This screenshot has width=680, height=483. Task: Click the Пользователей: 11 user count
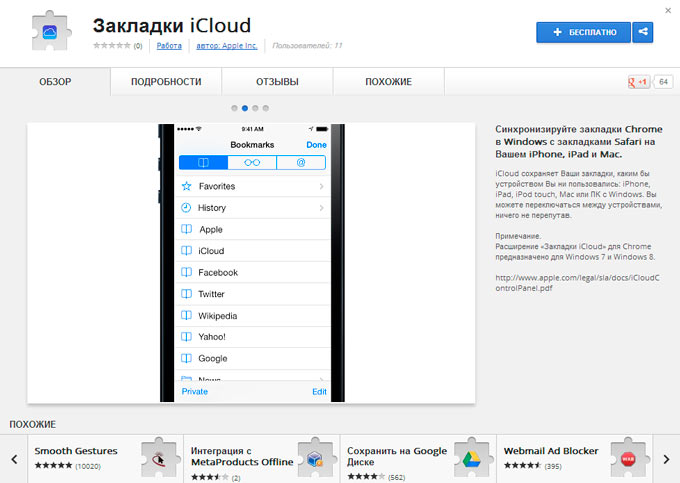pos(307,46)
